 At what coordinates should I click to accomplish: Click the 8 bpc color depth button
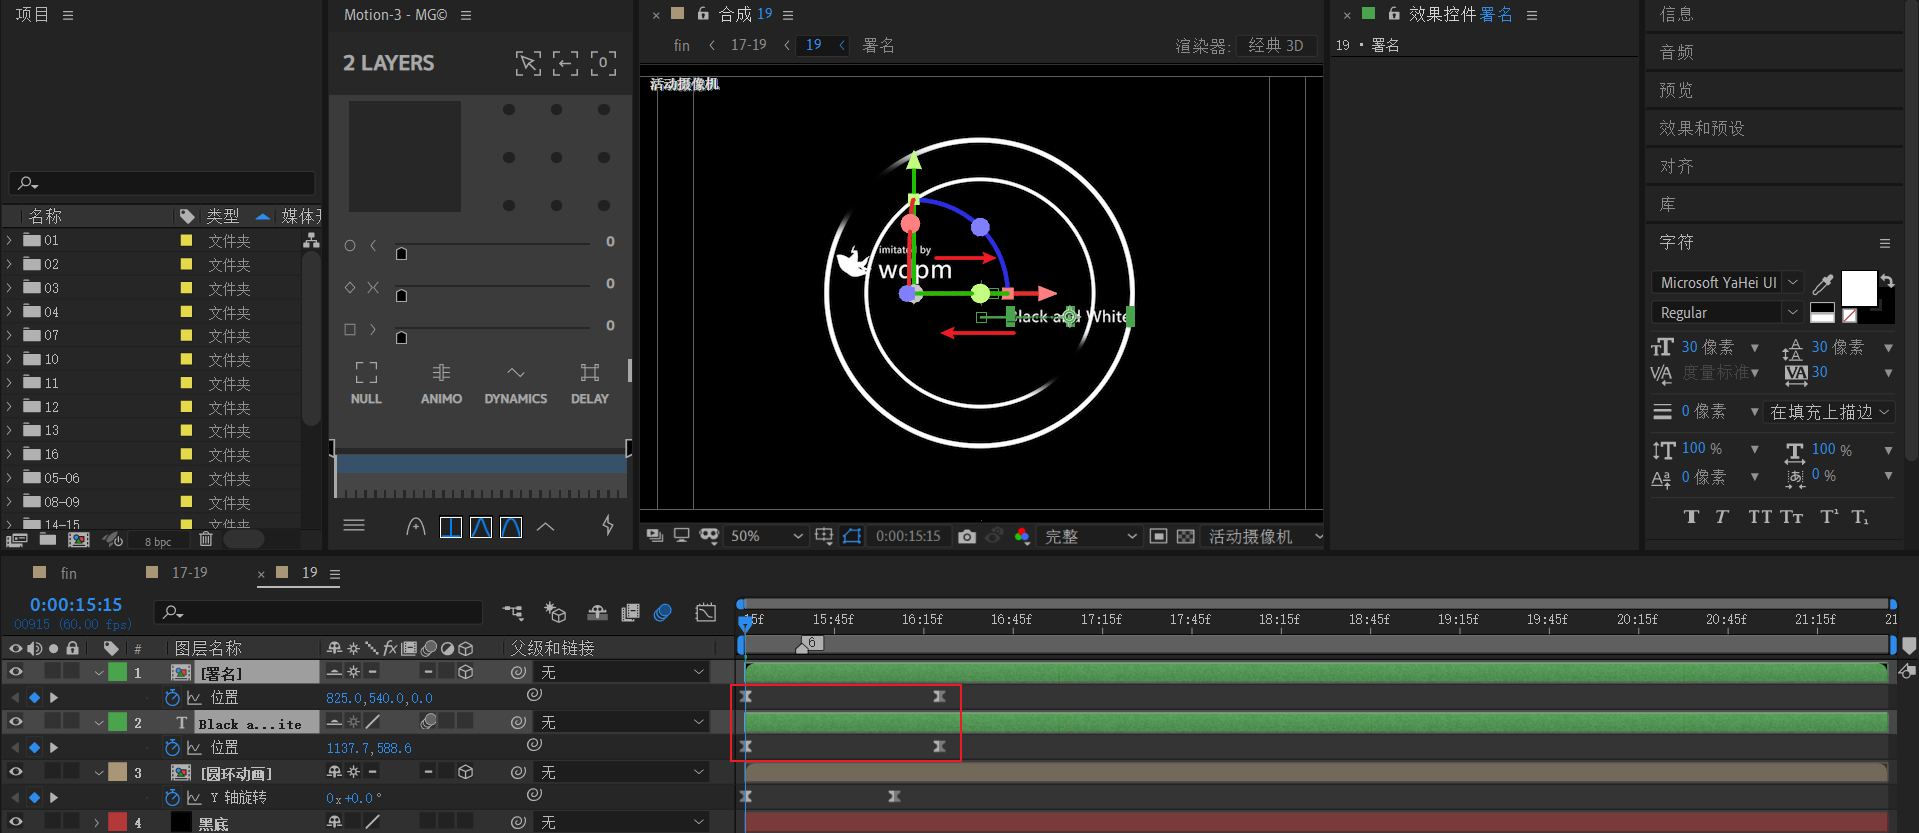coord(158,541)
